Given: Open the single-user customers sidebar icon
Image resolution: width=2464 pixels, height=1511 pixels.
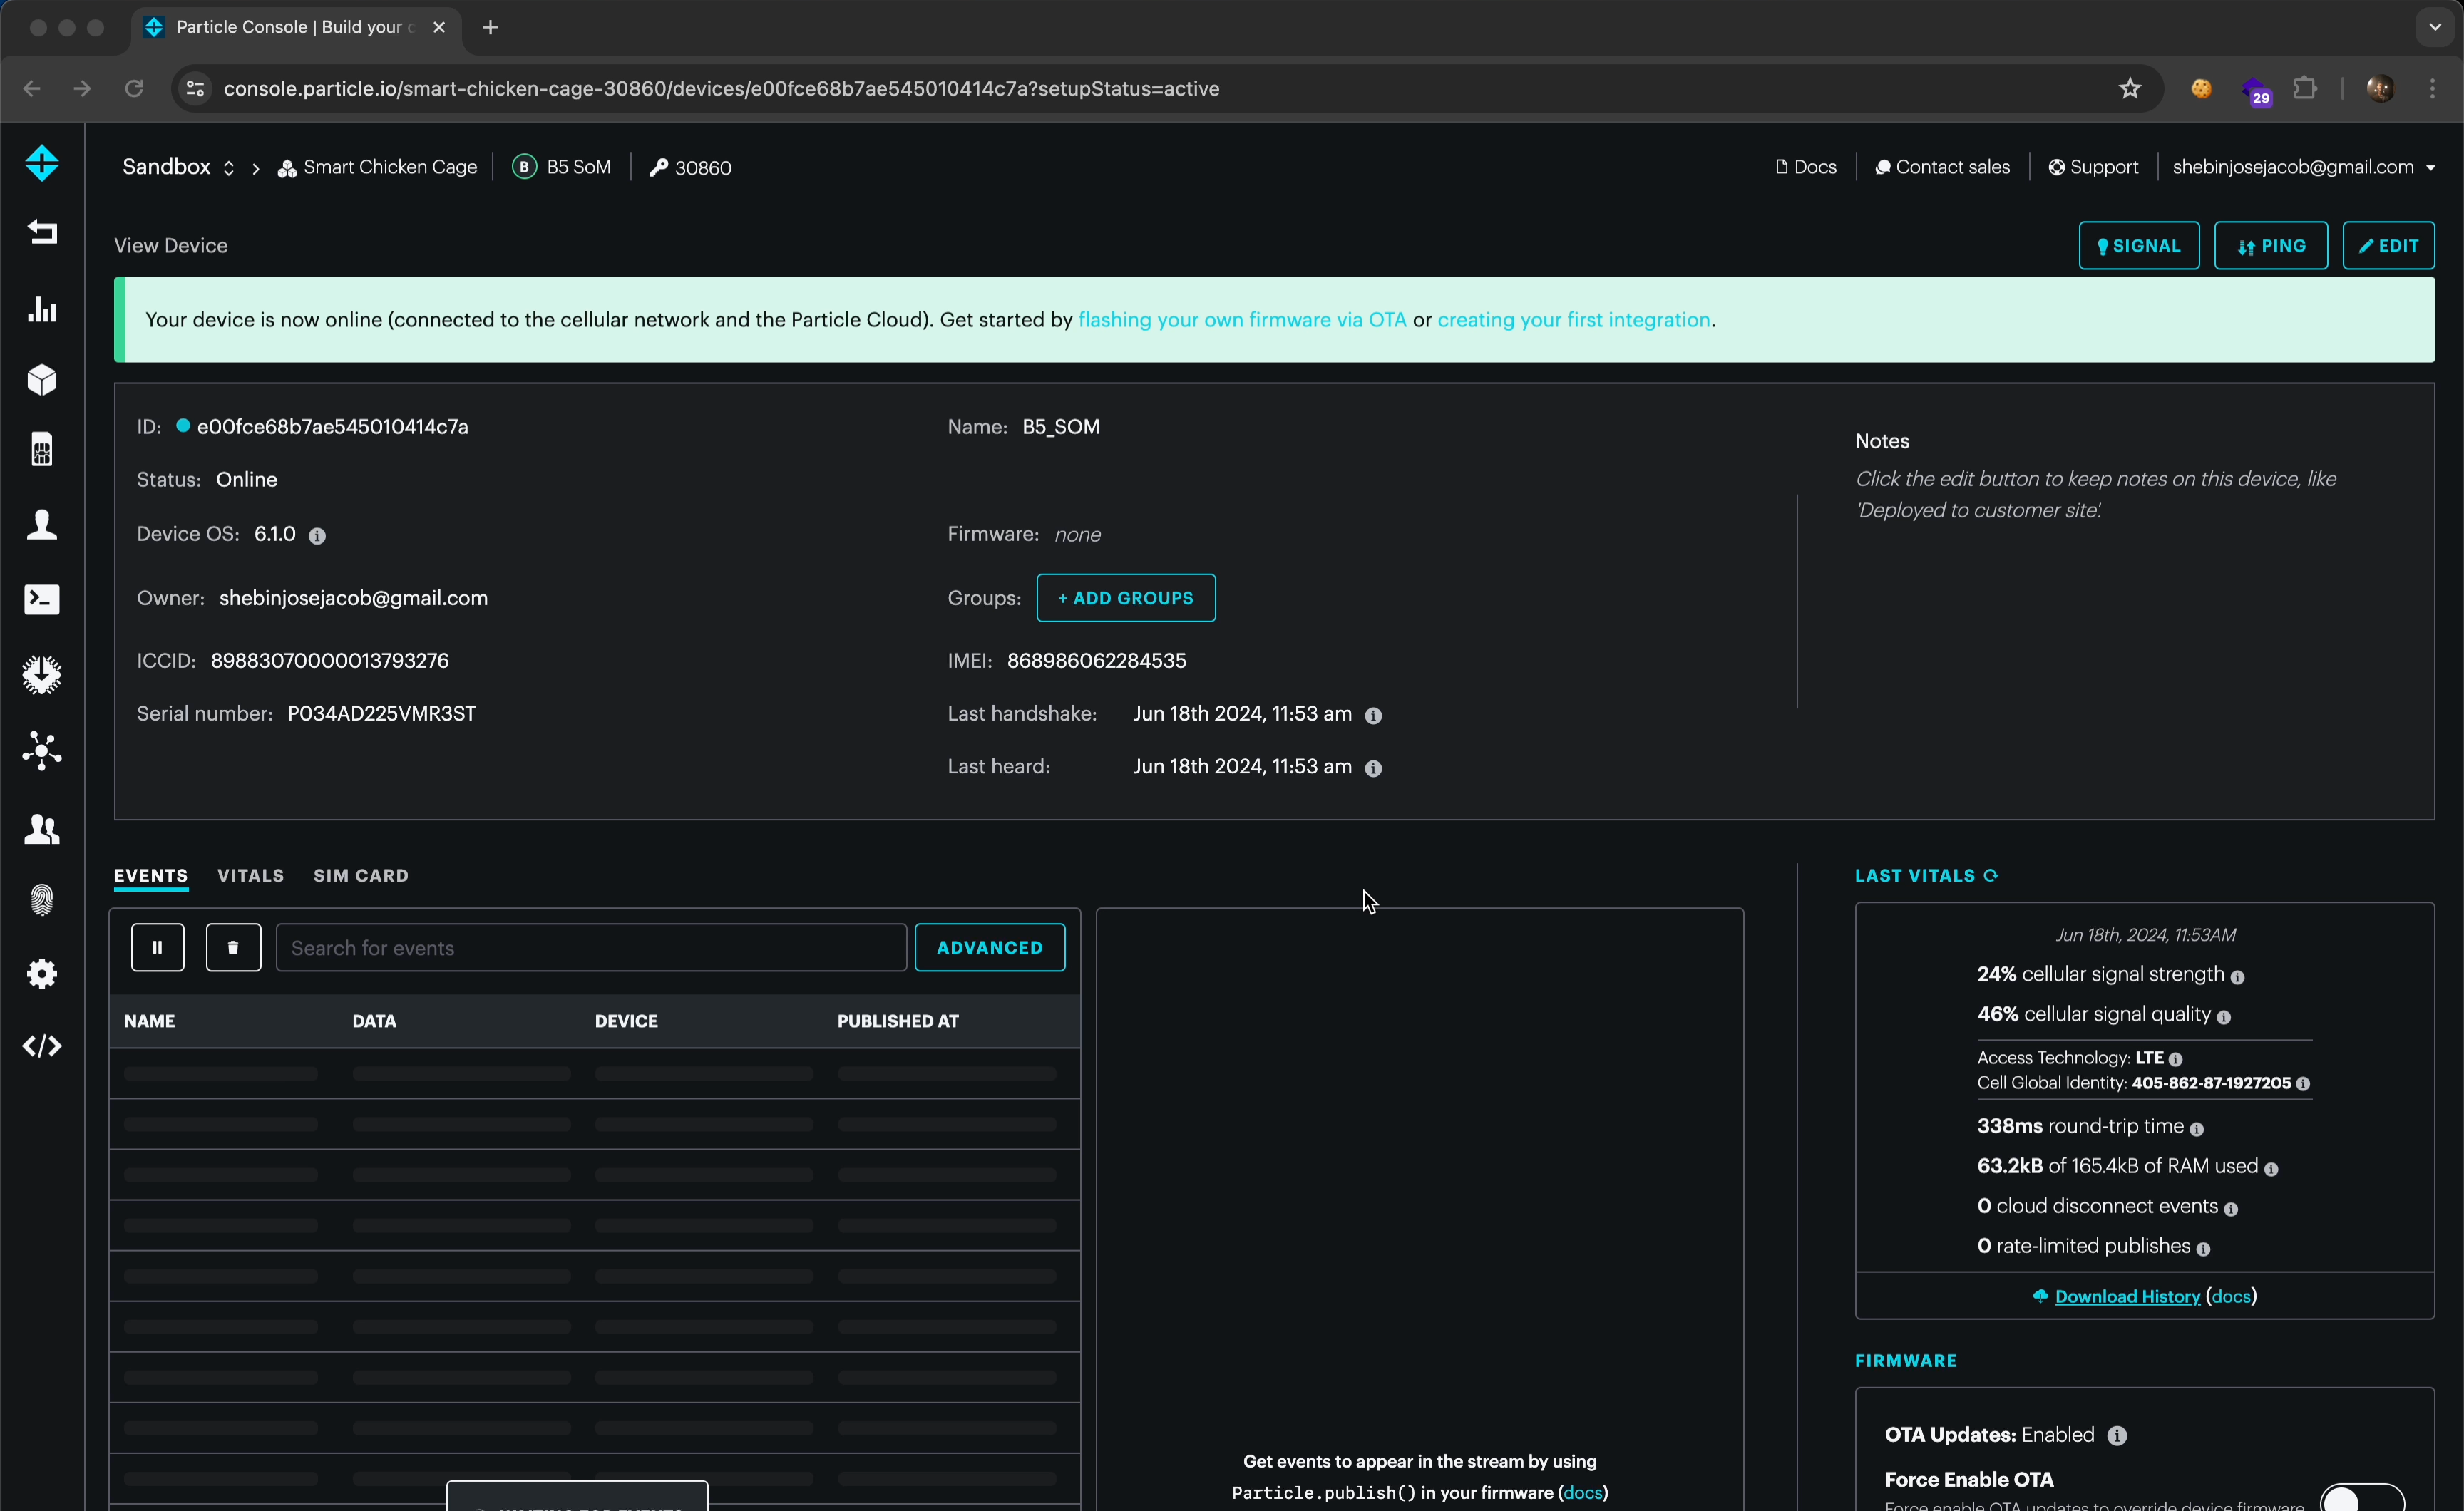Looking at the screenshot, I should pos(42,525).
